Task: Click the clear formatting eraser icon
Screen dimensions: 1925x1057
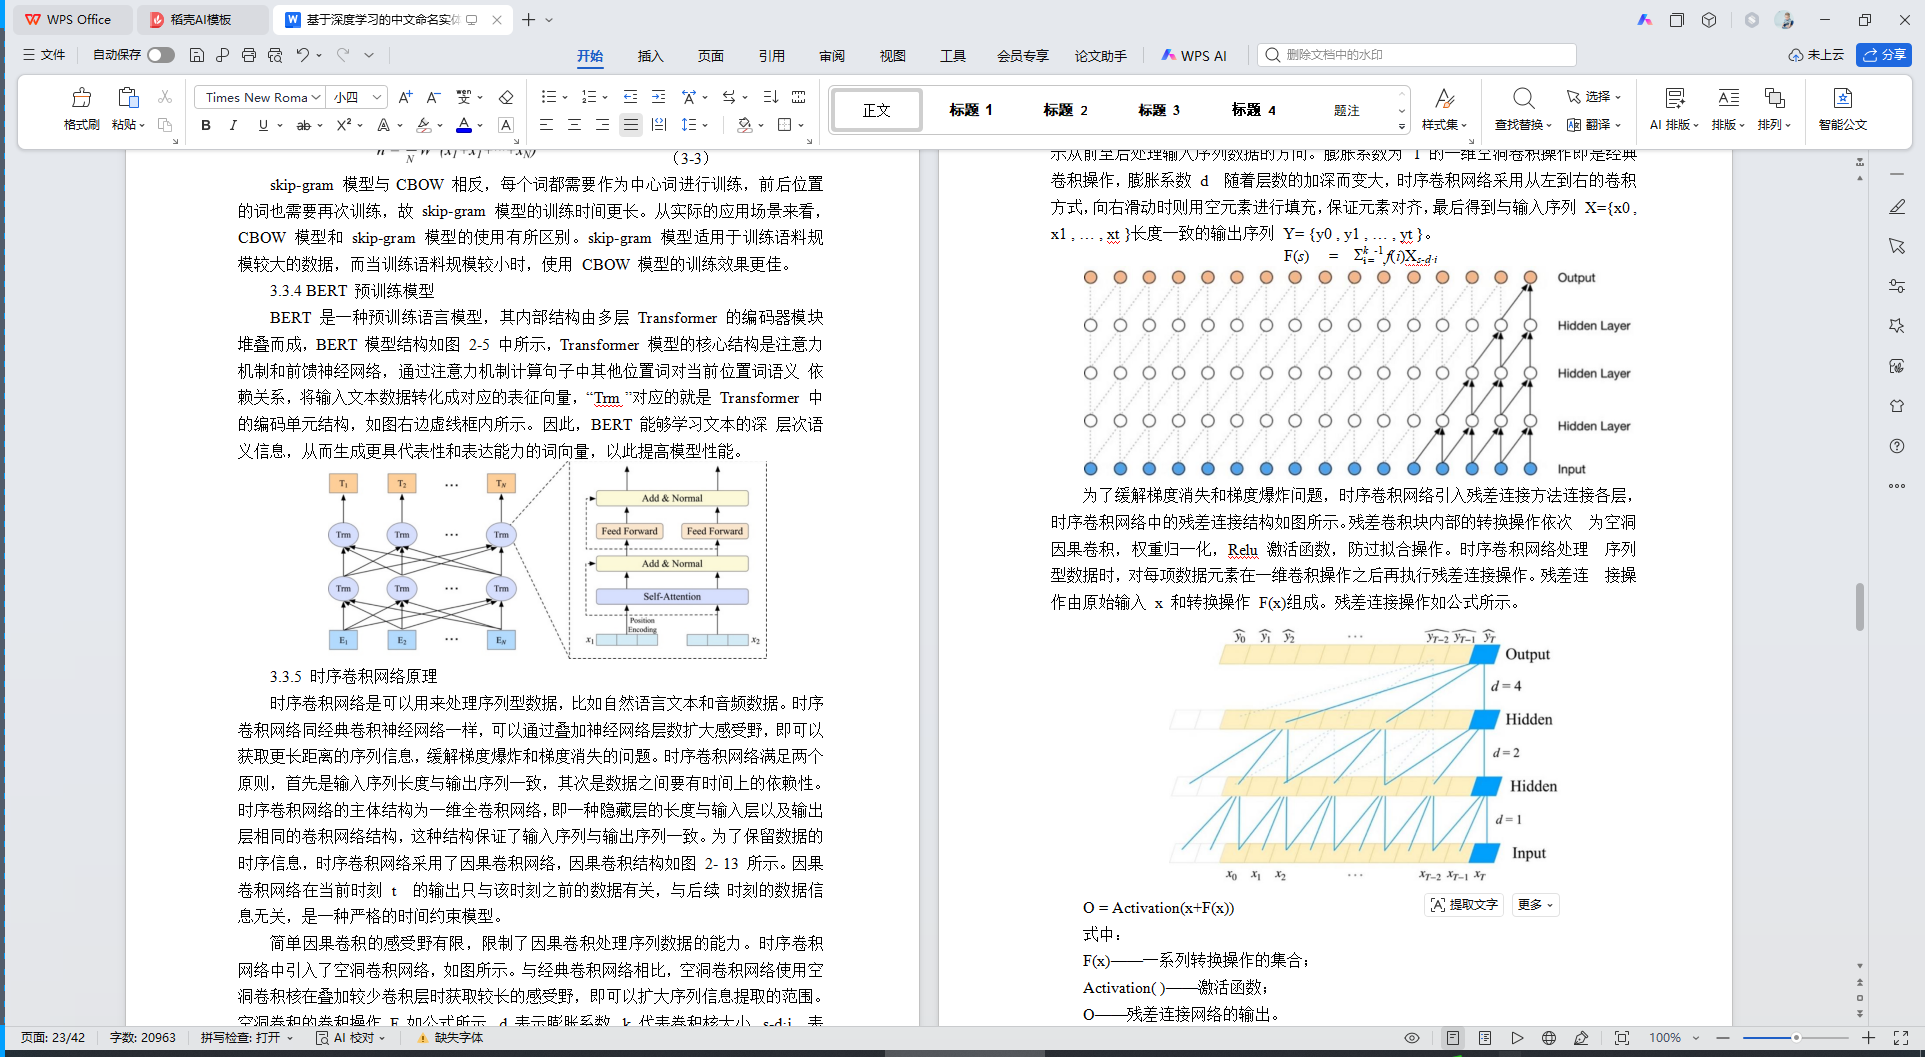Action: point(506,97)
